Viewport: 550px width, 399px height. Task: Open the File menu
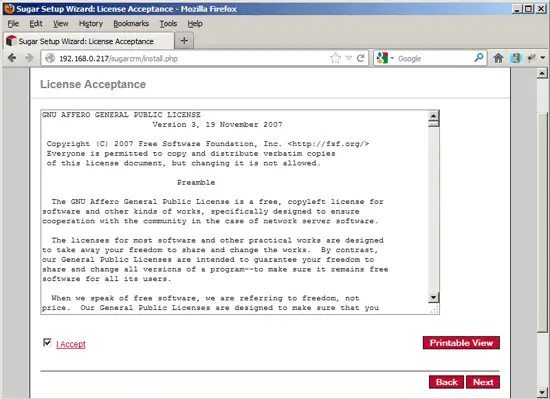tap(13, 23)
